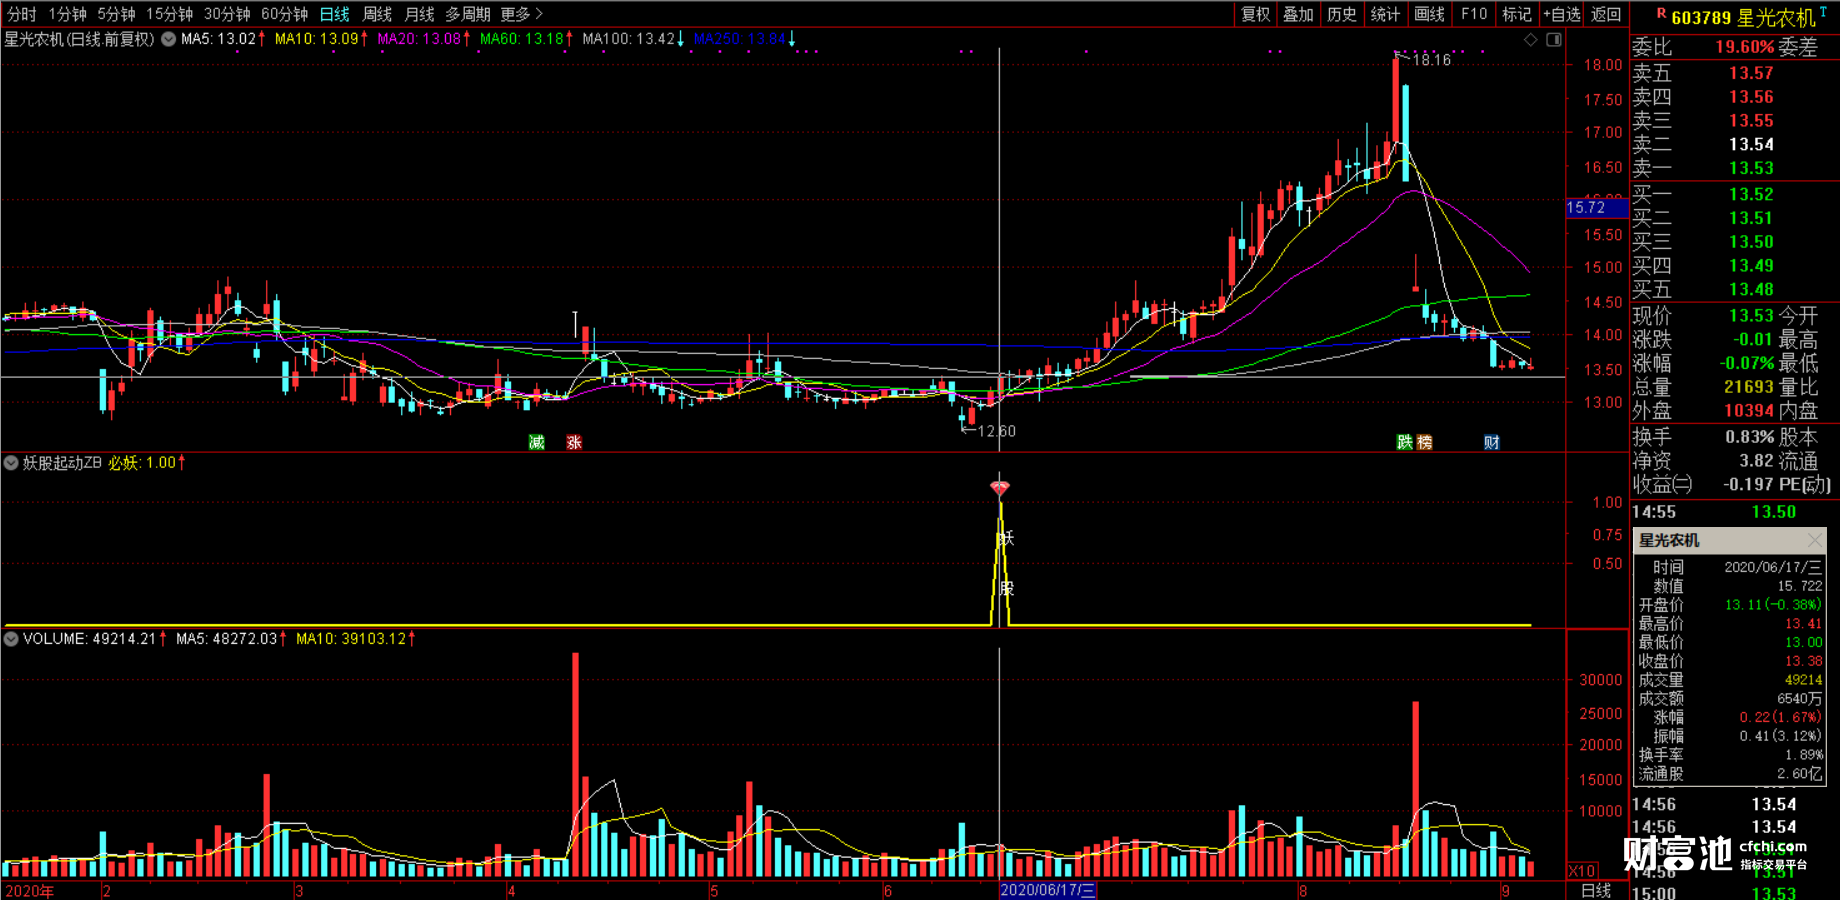
Task: Click the MA250: 13.84 legend
Action: click(x=744, y=39)
